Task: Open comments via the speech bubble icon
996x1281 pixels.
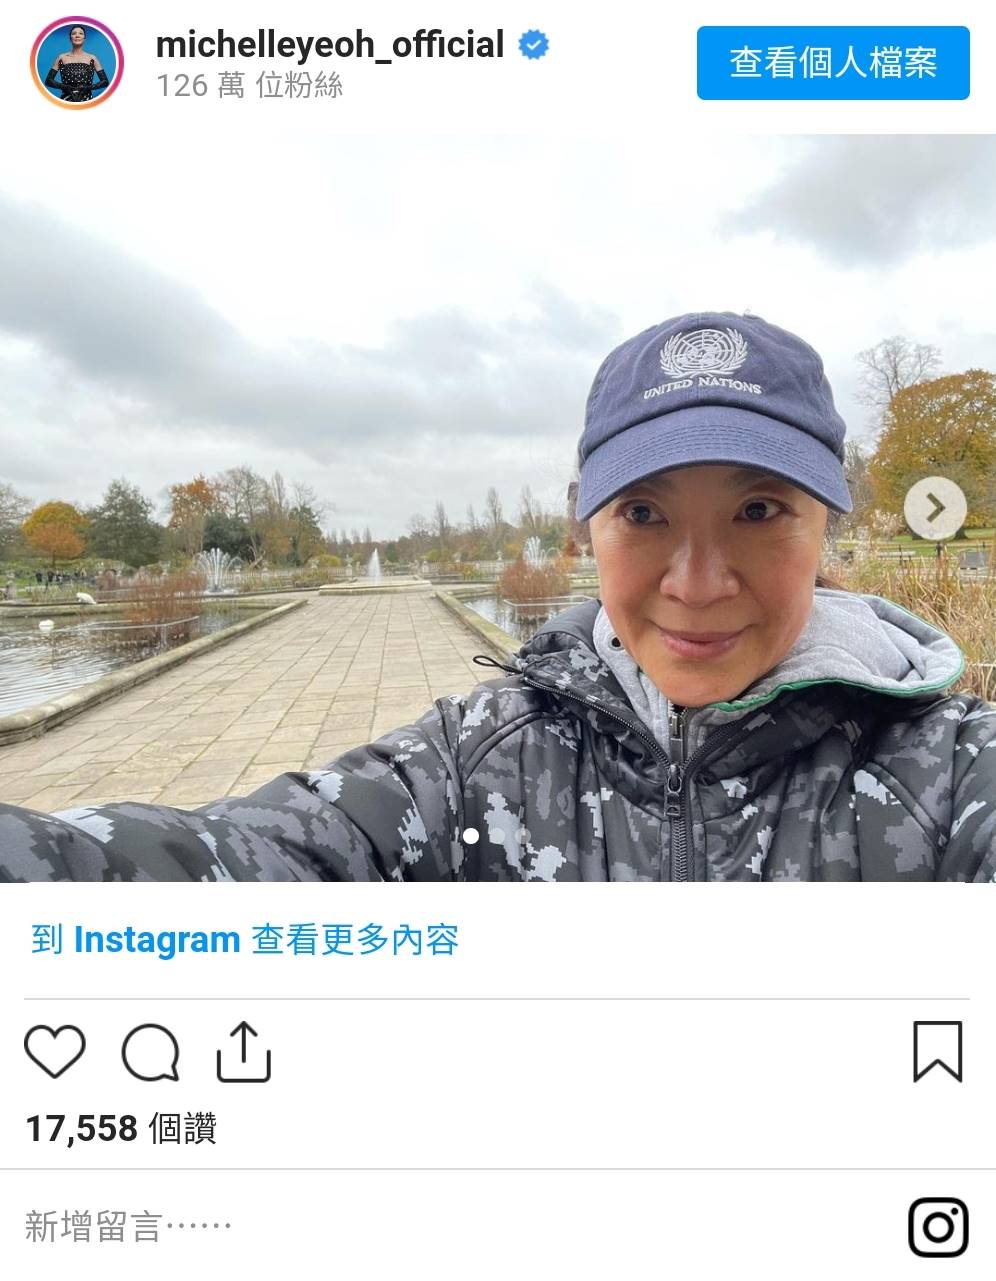Action: point(150,1052)
